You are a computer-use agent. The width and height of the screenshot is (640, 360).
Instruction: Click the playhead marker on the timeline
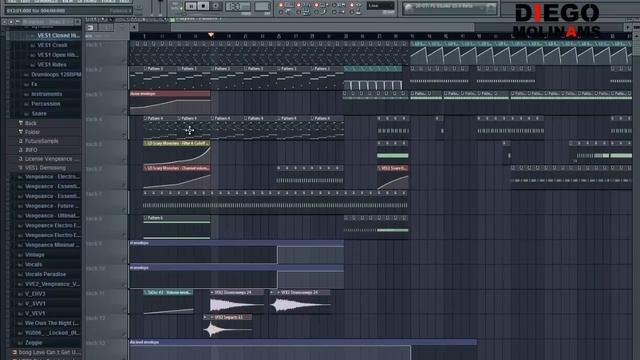[x=211, y=36]
